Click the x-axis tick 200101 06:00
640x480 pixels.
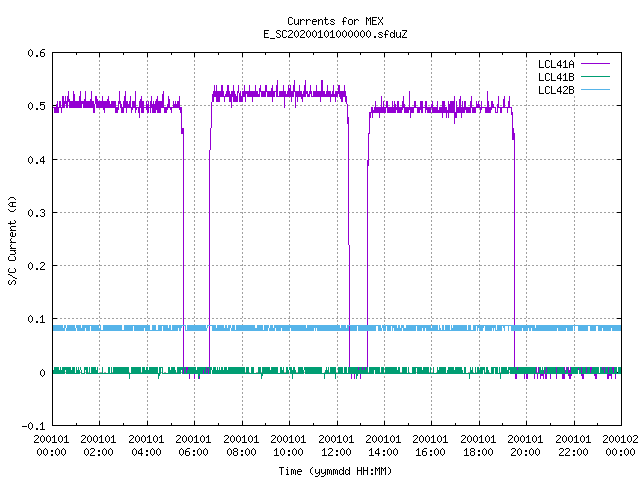[x=193, y=446]
